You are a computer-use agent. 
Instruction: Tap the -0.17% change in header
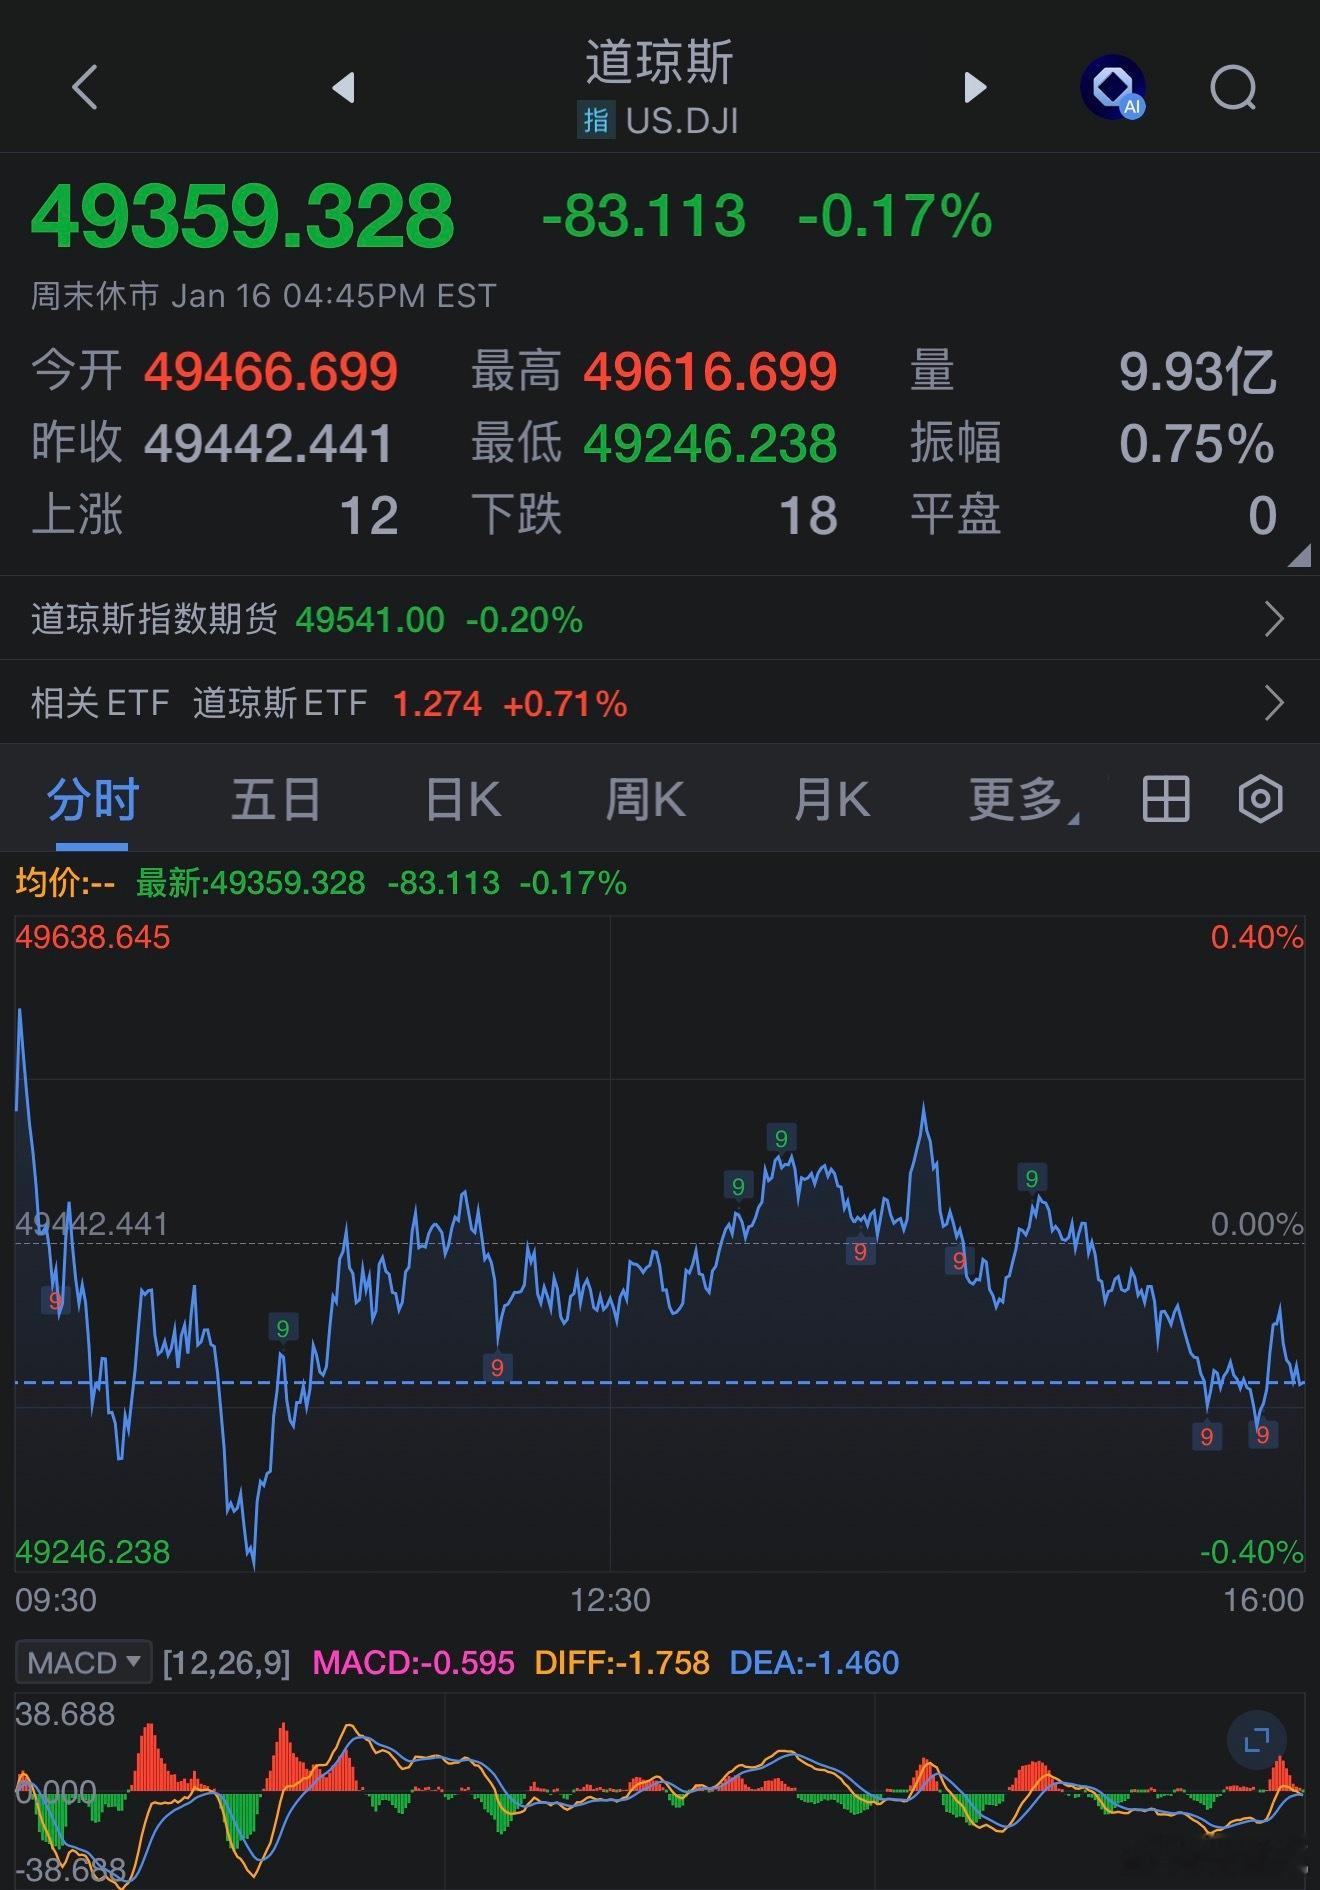pyautogui.click(x=895, y=215)
